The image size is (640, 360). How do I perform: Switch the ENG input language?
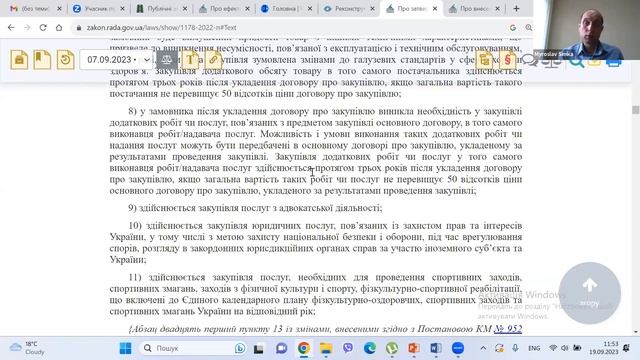click(x=534, y=348)
